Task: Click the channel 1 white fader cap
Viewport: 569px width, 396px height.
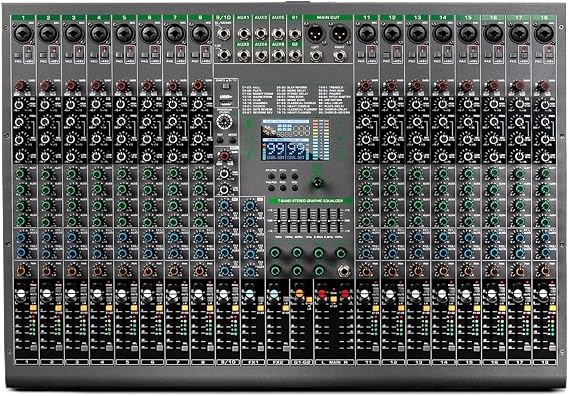Action: point(21,293)
